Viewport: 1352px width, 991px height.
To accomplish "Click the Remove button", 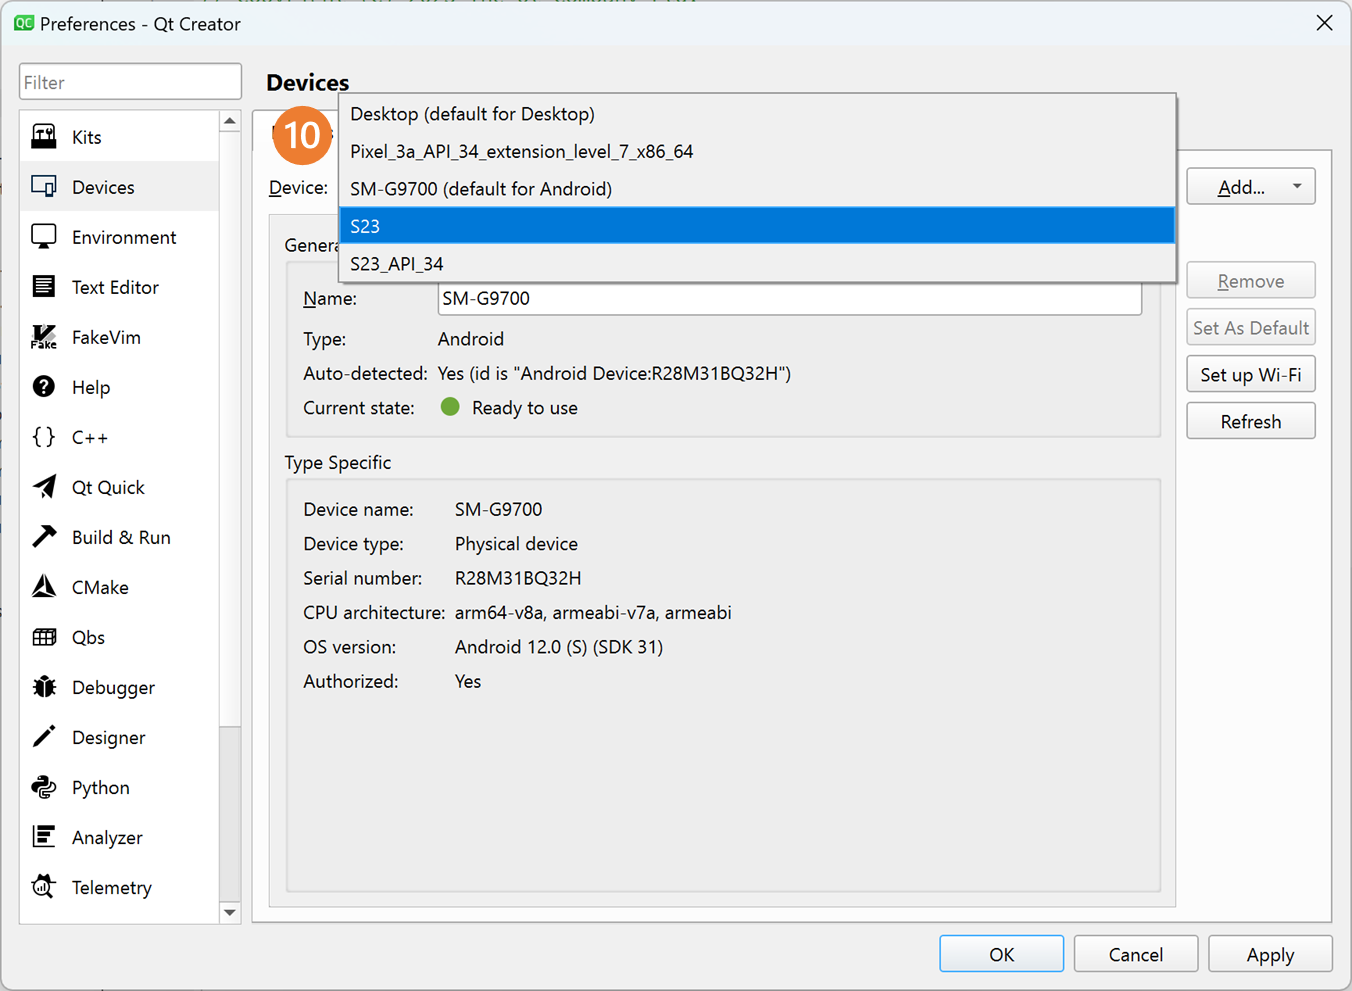I will [x=1250, y=281].
